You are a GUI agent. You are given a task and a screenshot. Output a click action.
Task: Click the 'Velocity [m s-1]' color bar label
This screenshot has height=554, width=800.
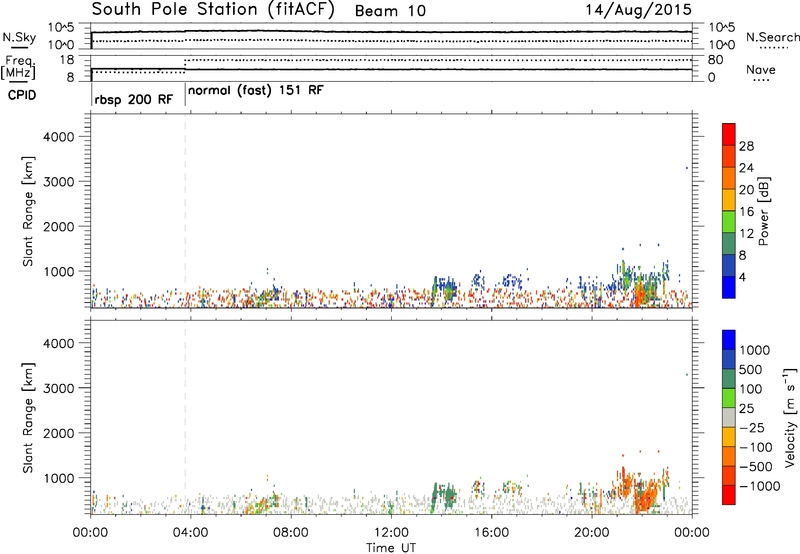[x=790, y=417]
